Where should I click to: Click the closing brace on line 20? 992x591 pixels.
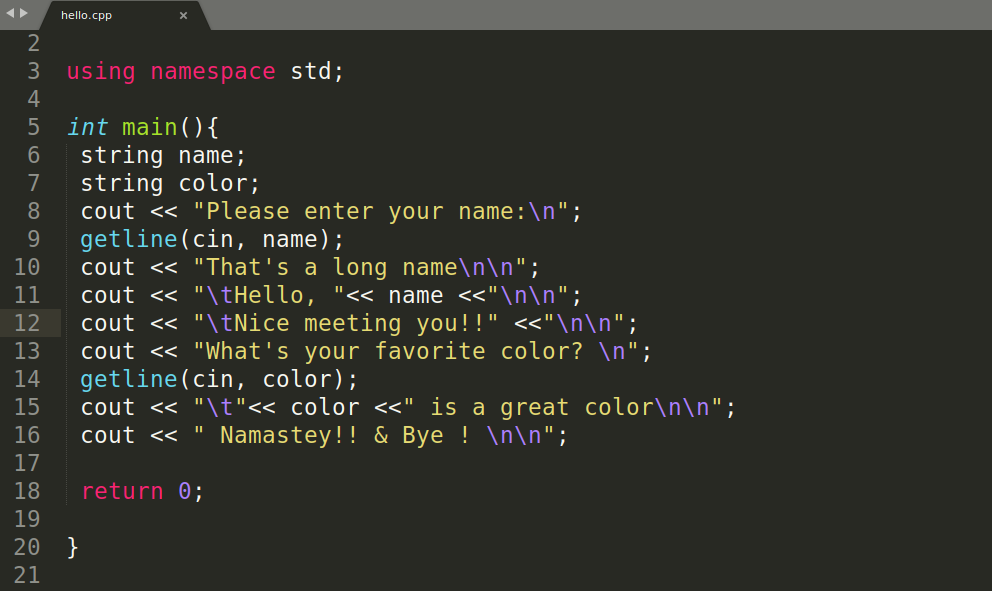(72, 547)
